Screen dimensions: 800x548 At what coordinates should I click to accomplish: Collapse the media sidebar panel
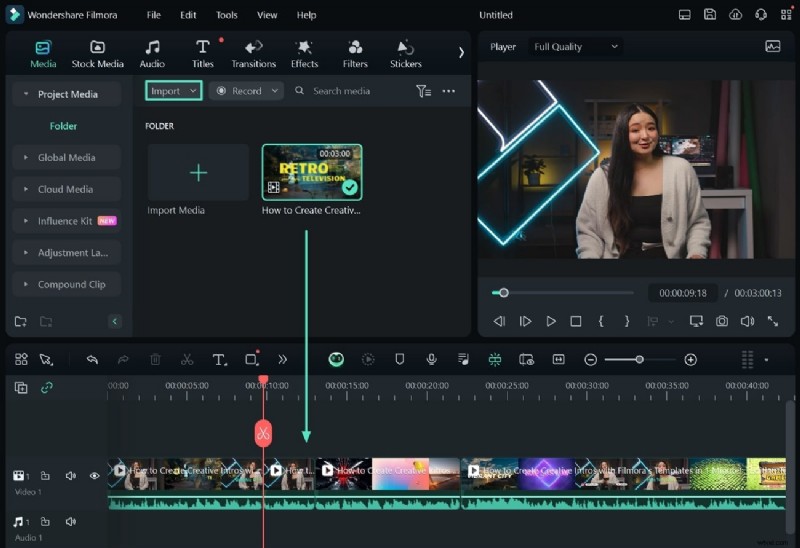(x=114, y=321)
